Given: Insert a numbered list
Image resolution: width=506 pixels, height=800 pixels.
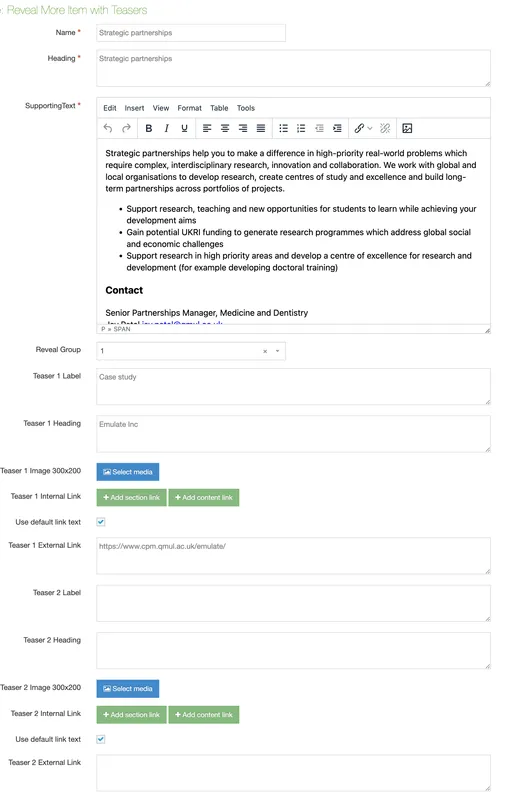Looking at the screenshot, I should [x=301, y=128].
